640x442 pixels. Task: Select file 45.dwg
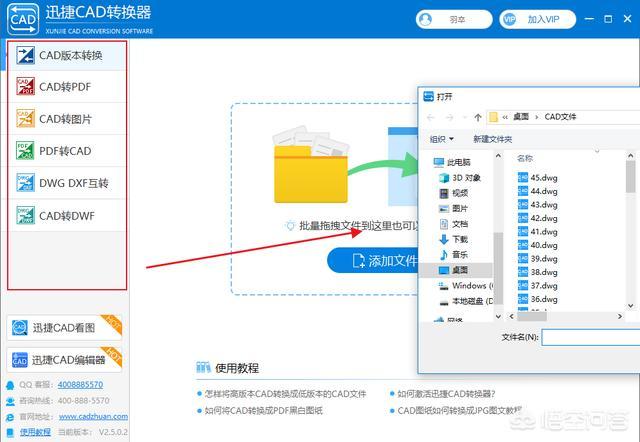point(538,178)
